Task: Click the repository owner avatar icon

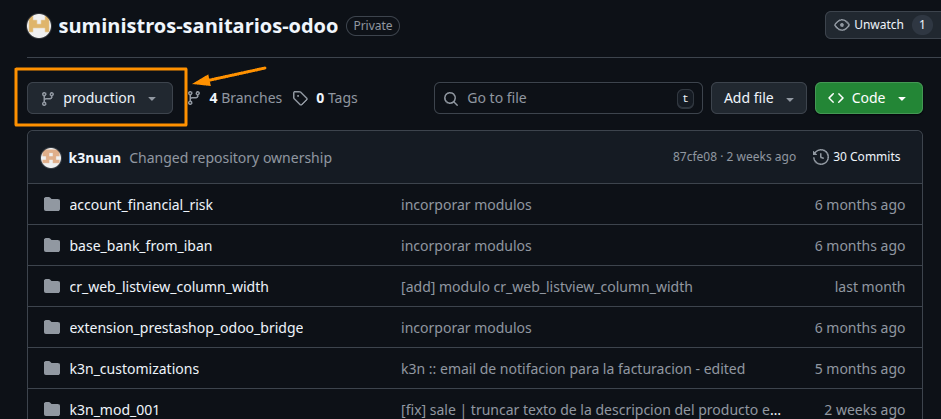Action: click(39, 26)
